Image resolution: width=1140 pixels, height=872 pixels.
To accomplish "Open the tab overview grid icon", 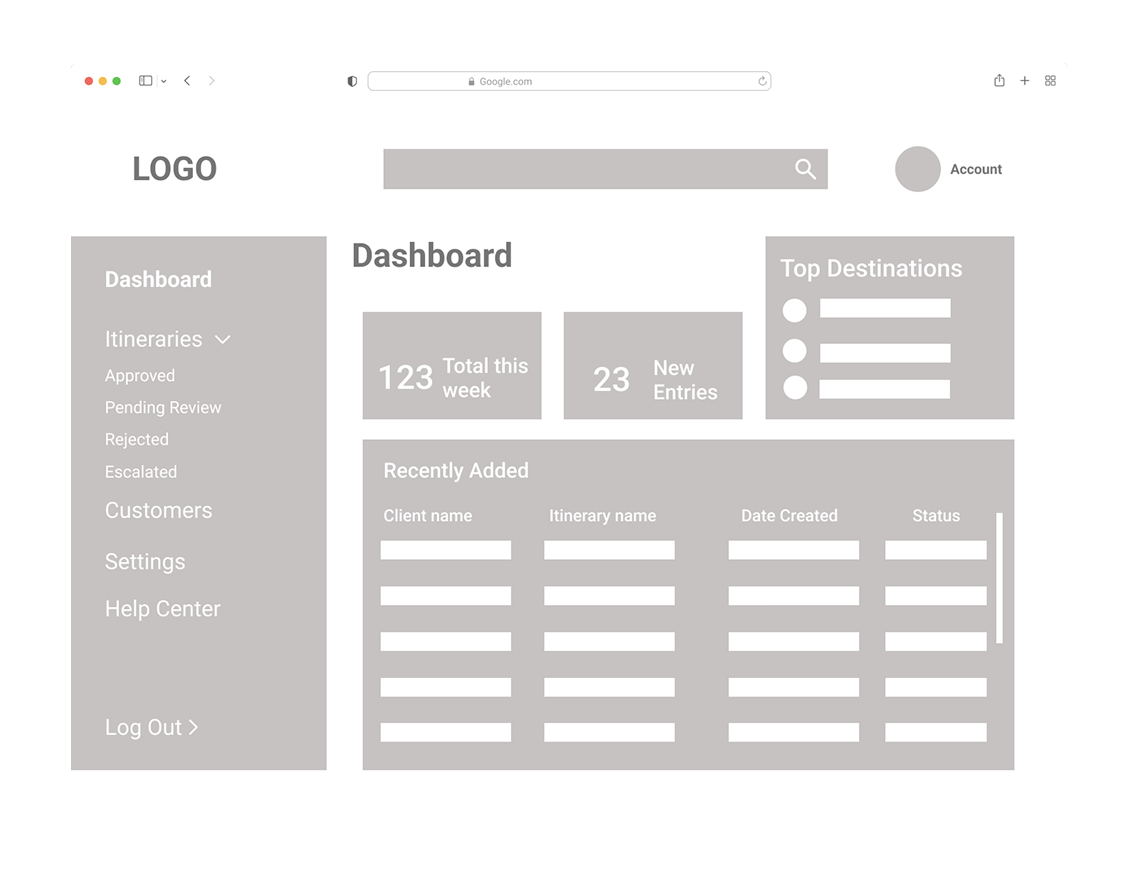I will [x=1049, y=80].
